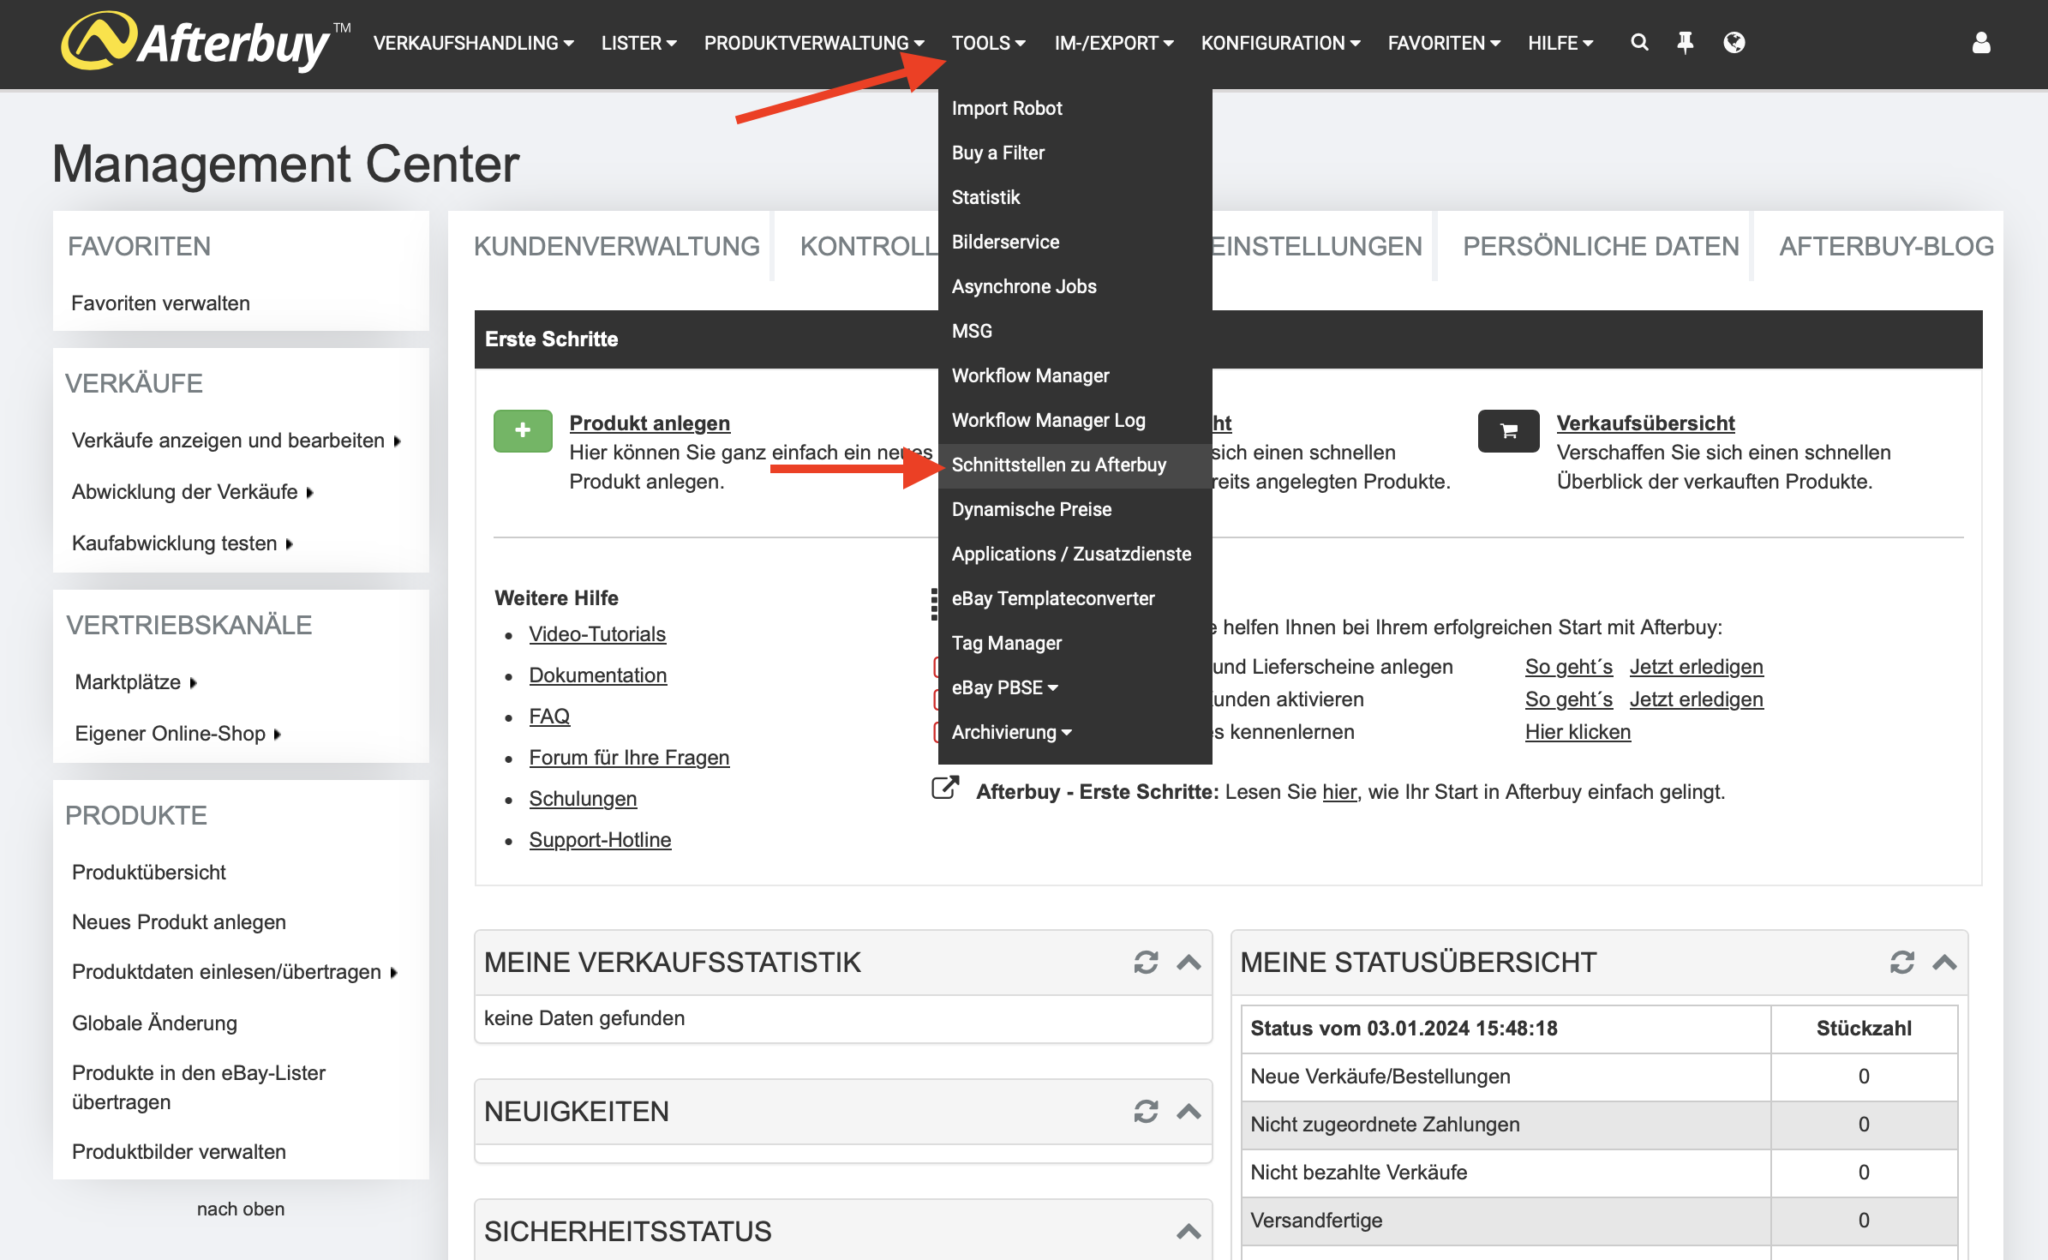Select Dynamische Preise menu item
The height and width of the screenshot is (1260, 2048).
tap(1075, 509)
